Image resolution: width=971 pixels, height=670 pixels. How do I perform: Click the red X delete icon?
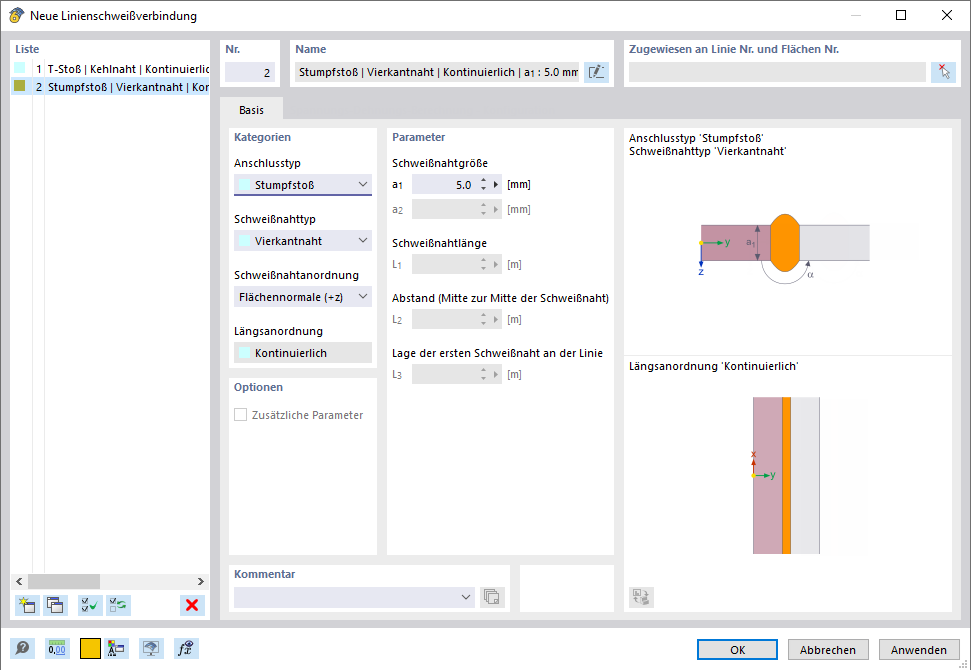(x=192, y=605)
